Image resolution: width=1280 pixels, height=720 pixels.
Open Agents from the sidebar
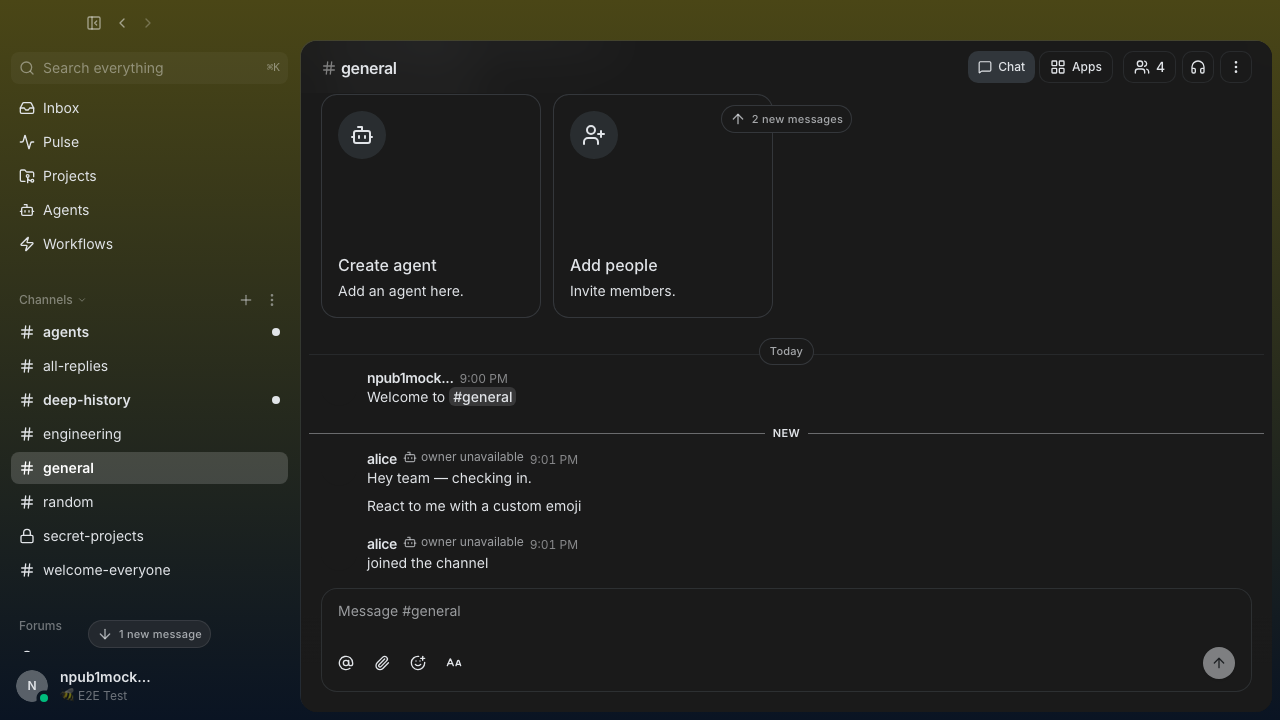point(150,210)
